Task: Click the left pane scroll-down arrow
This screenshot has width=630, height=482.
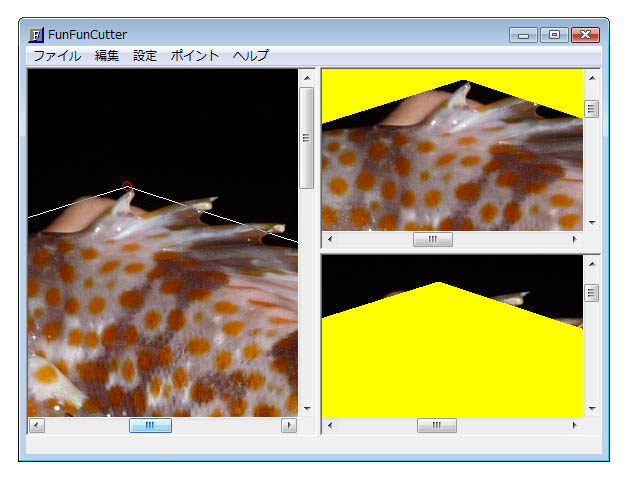Action: [307, 408]
